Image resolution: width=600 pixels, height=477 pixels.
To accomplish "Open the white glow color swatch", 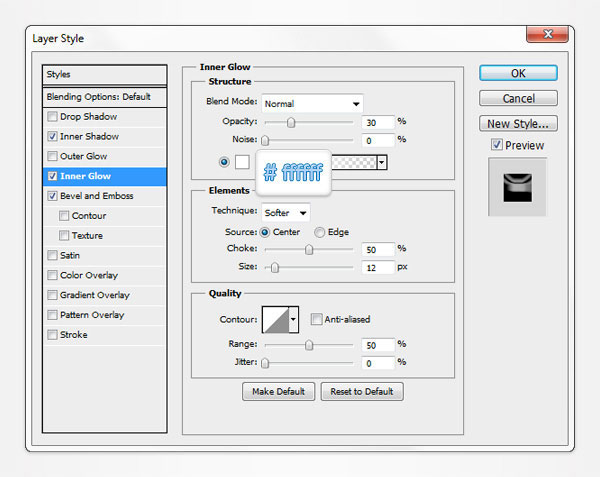I will tap(241, 162).
